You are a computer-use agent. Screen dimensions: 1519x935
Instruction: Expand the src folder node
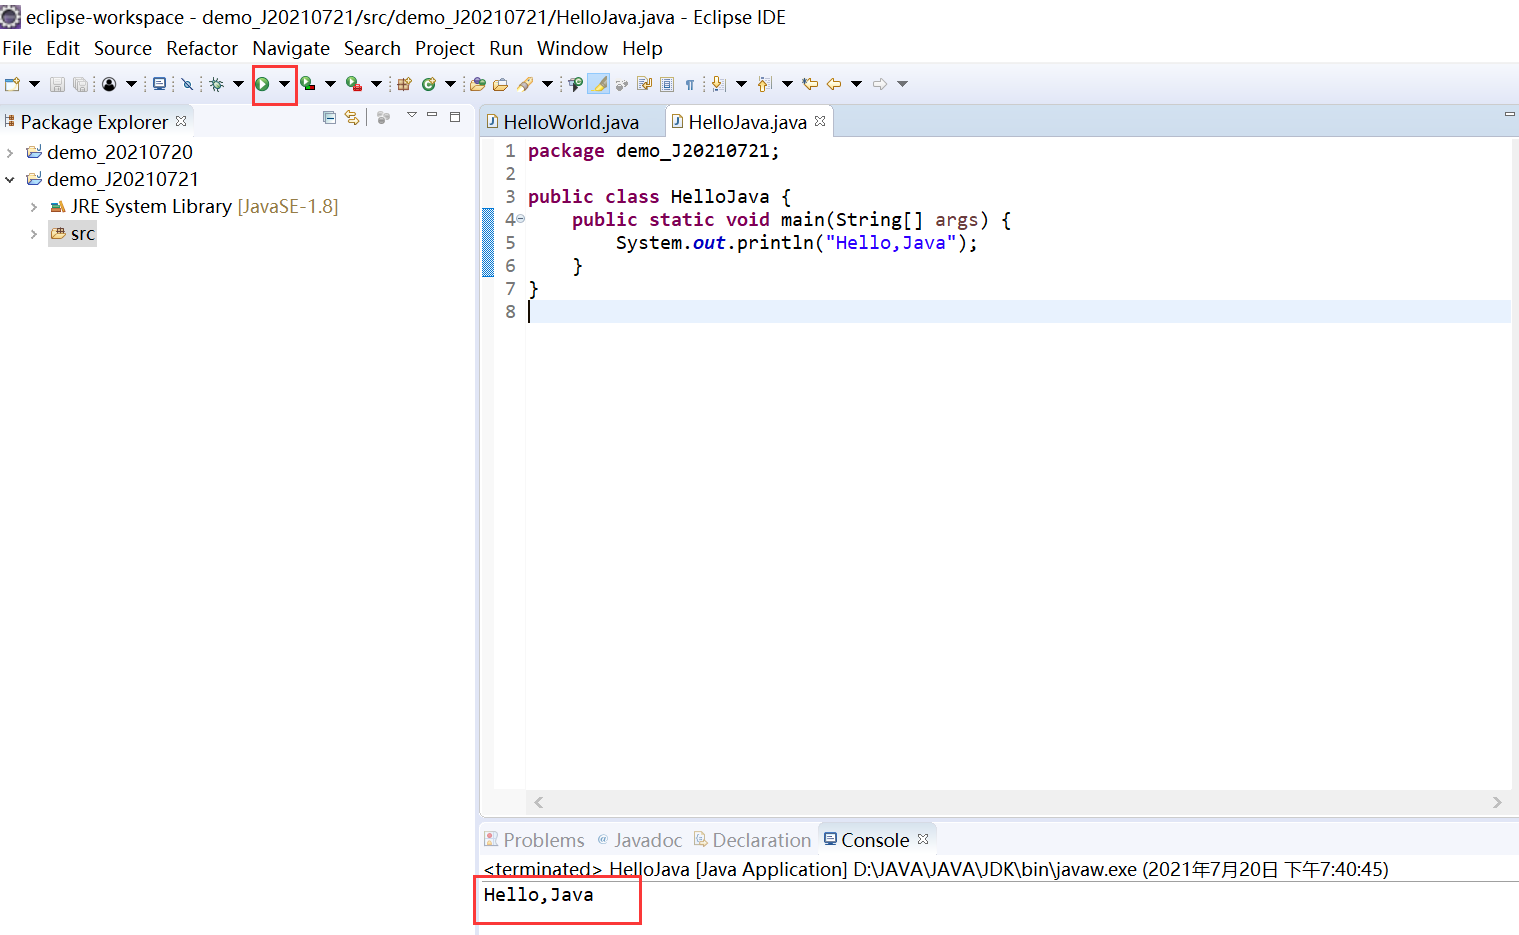[34, 234]
